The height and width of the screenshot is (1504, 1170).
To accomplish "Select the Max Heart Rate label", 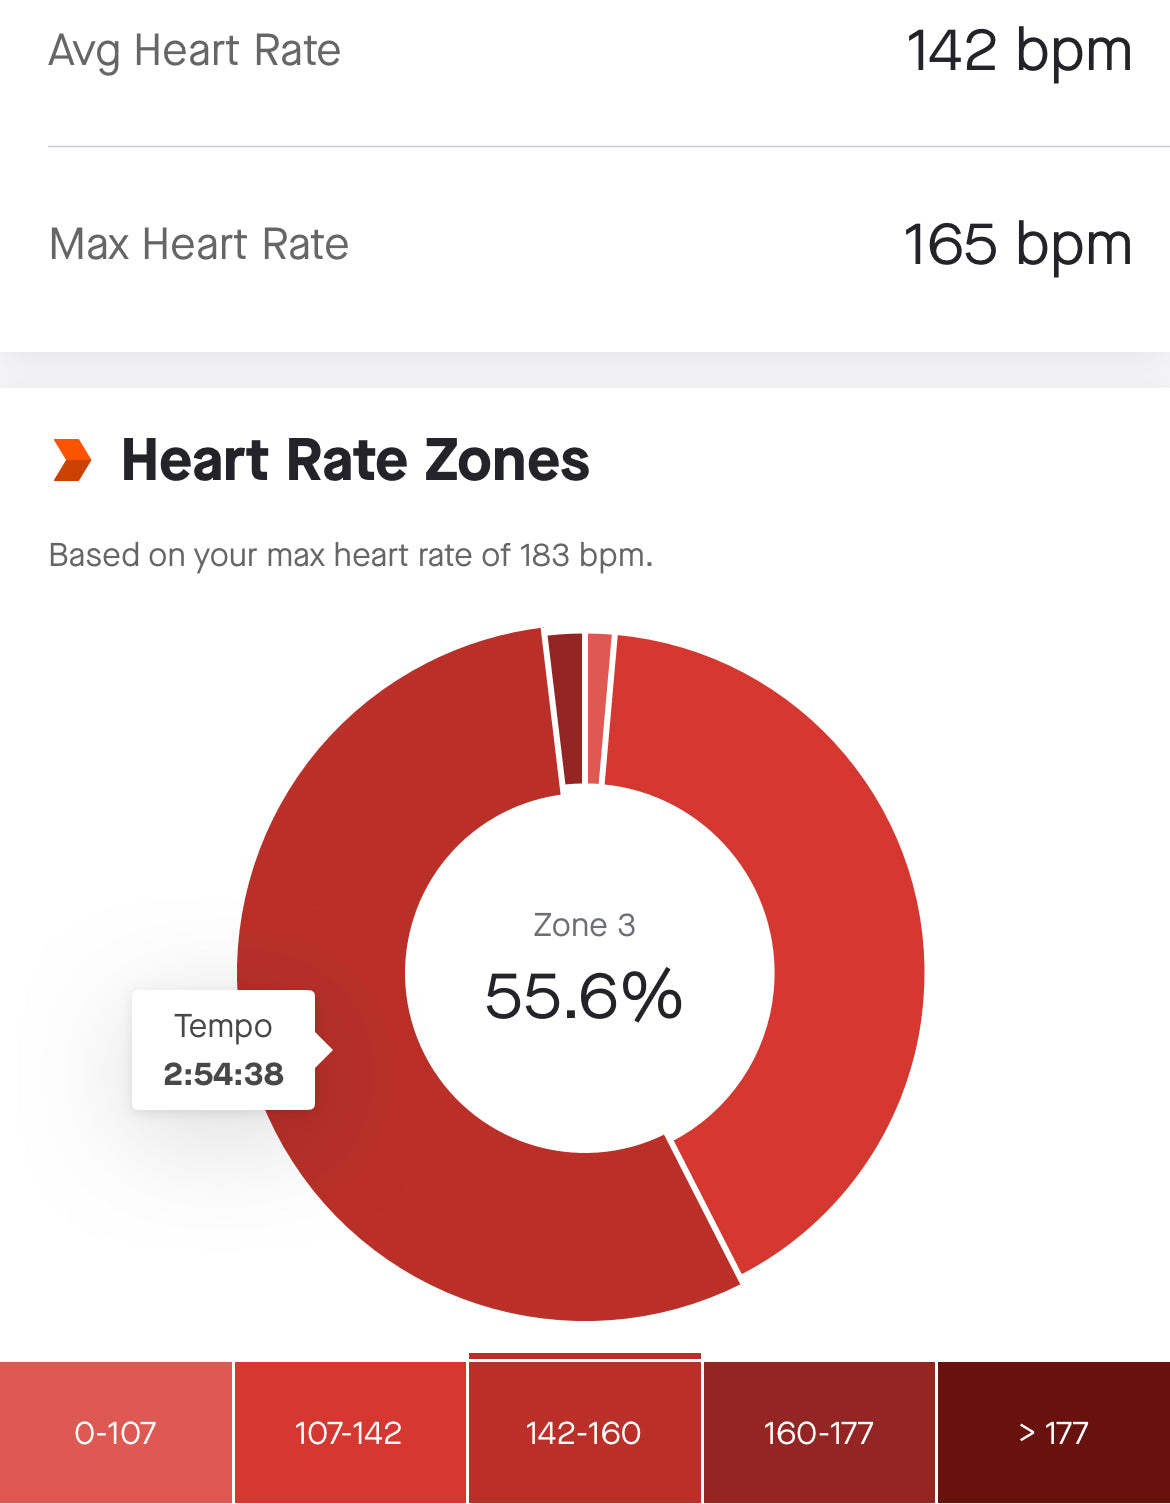I will tap(199, 245).
